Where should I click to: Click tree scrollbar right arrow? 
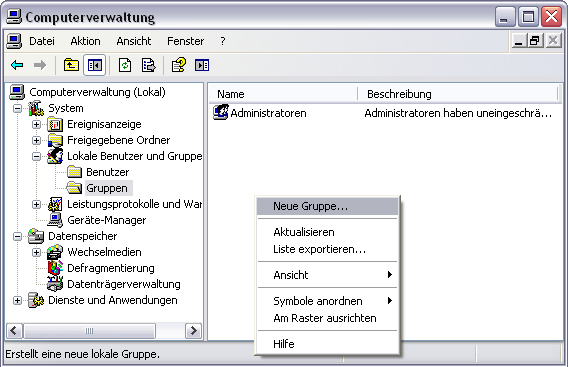click(193, 330)
